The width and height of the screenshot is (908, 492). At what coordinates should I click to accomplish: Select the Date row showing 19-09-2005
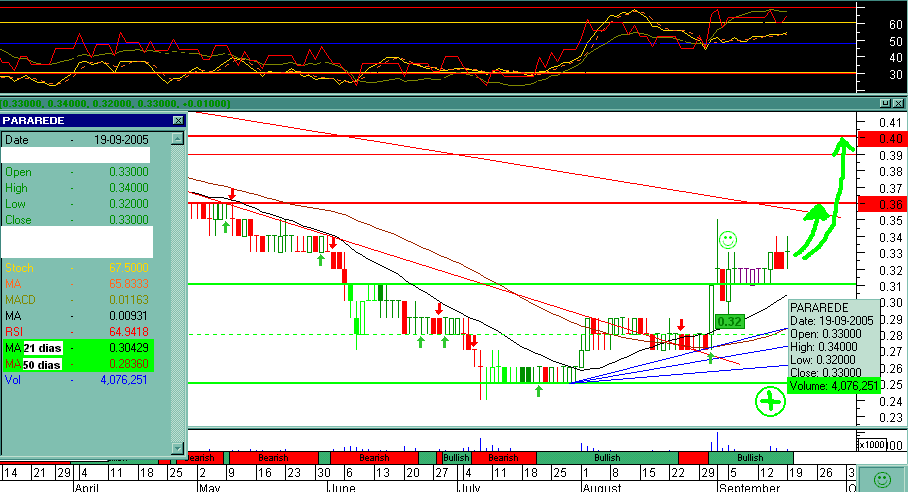(x=76, y=139)
